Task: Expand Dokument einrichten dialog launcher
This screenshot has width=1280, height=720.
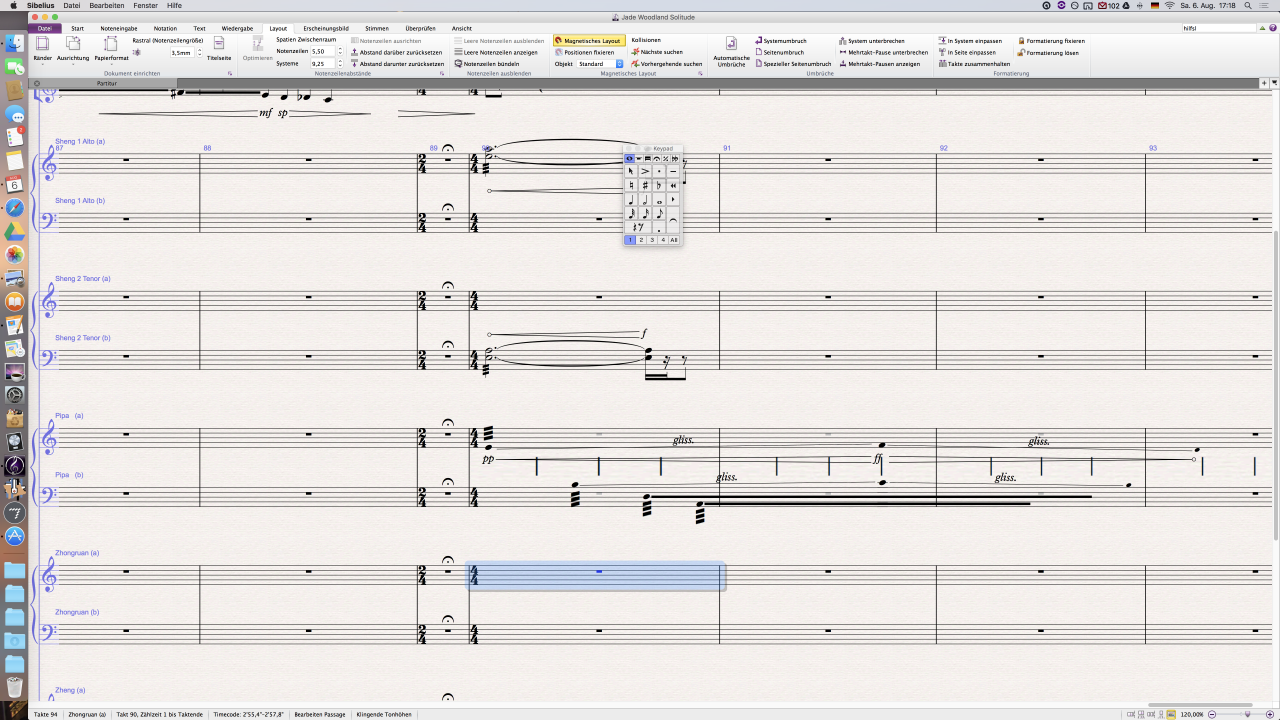Action: tap(229, 73)
